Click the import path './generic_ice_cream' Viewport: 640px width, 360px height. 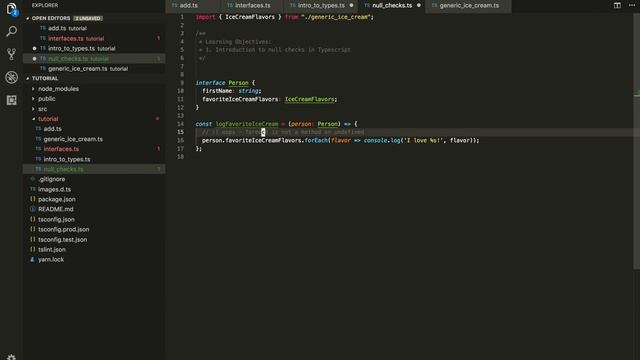coord(336,17)
